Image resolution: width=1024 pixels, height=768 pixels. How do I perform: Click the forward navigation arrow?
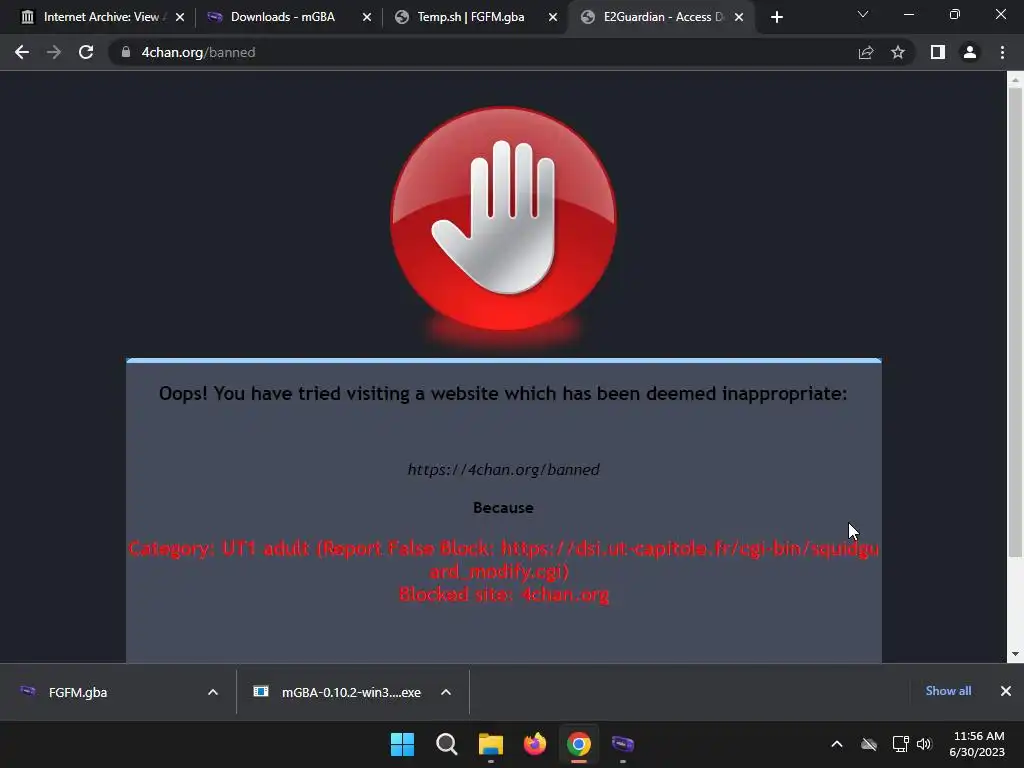coord(54,52)
